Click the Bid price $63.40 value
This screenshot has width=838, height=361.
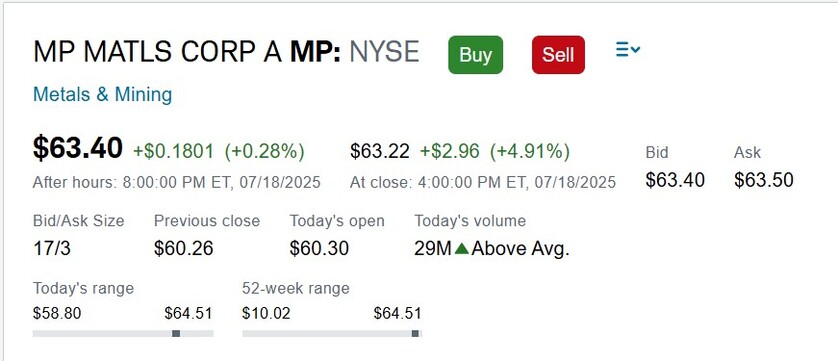[x=675, y=180]
